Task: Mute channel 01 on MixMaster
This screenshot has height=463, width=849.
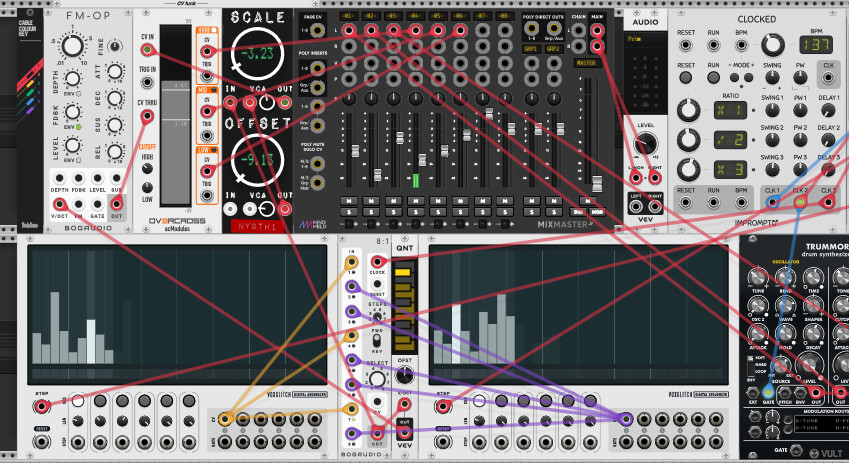Action: click(349, 201)
